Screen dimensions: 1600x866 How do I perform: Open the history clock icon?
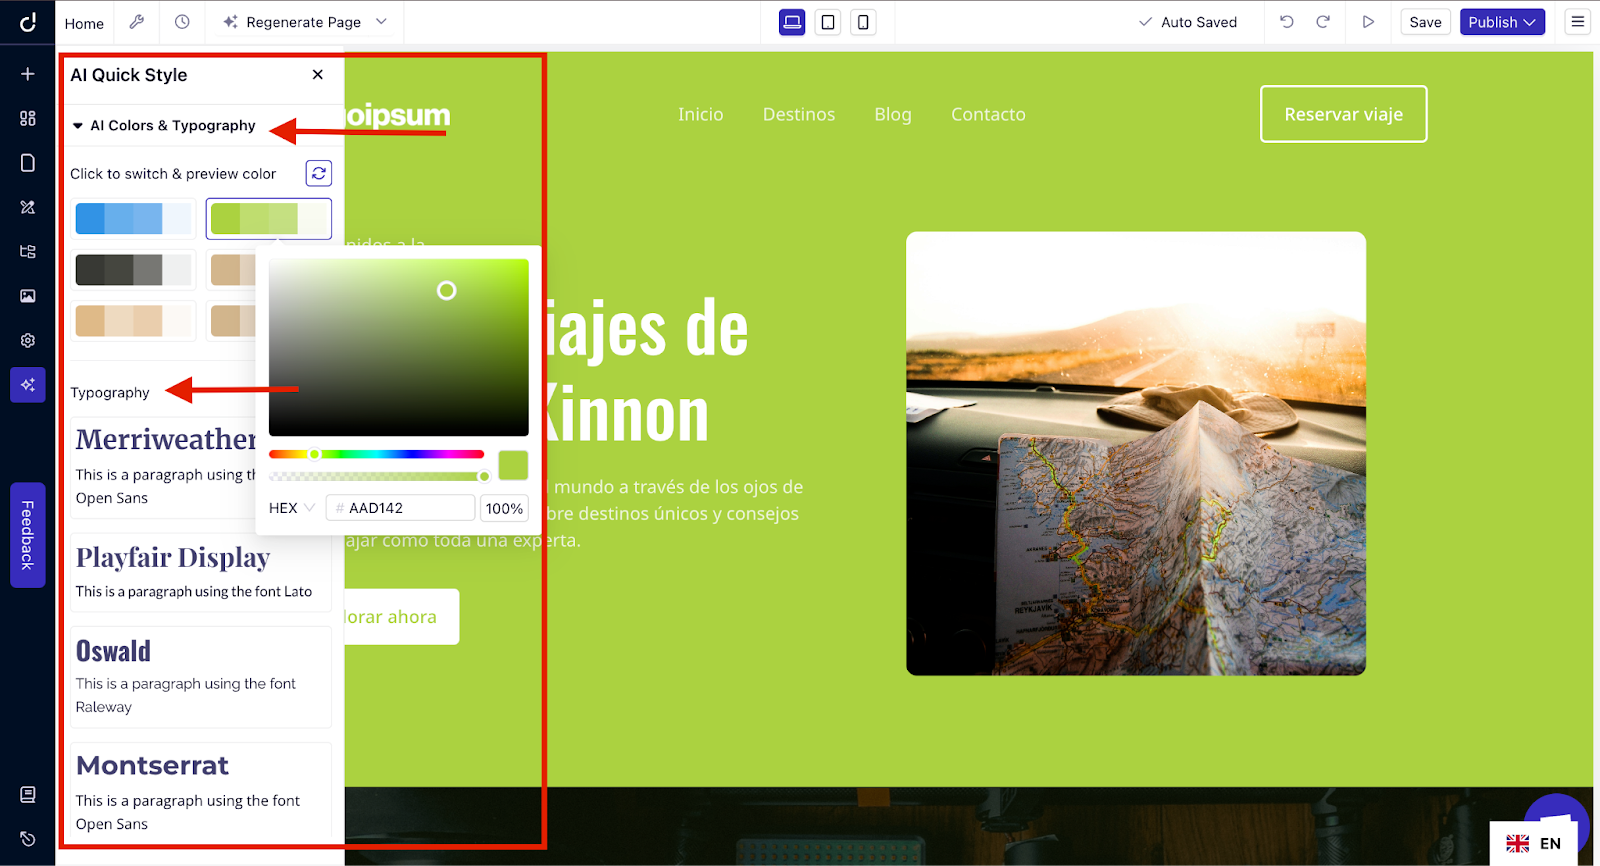[x=182, y=22]
